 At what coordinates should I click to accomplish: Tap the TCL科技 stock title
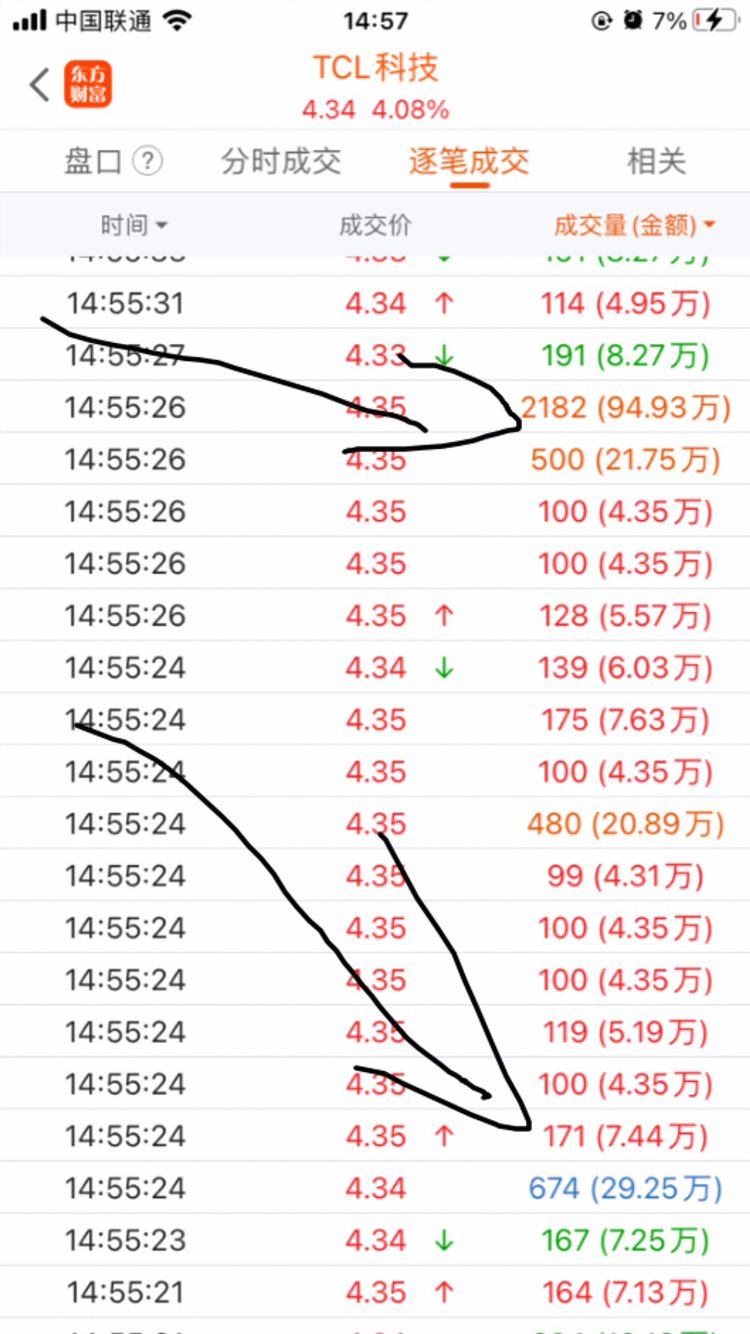pyautogui.click(x=375, y=68)
